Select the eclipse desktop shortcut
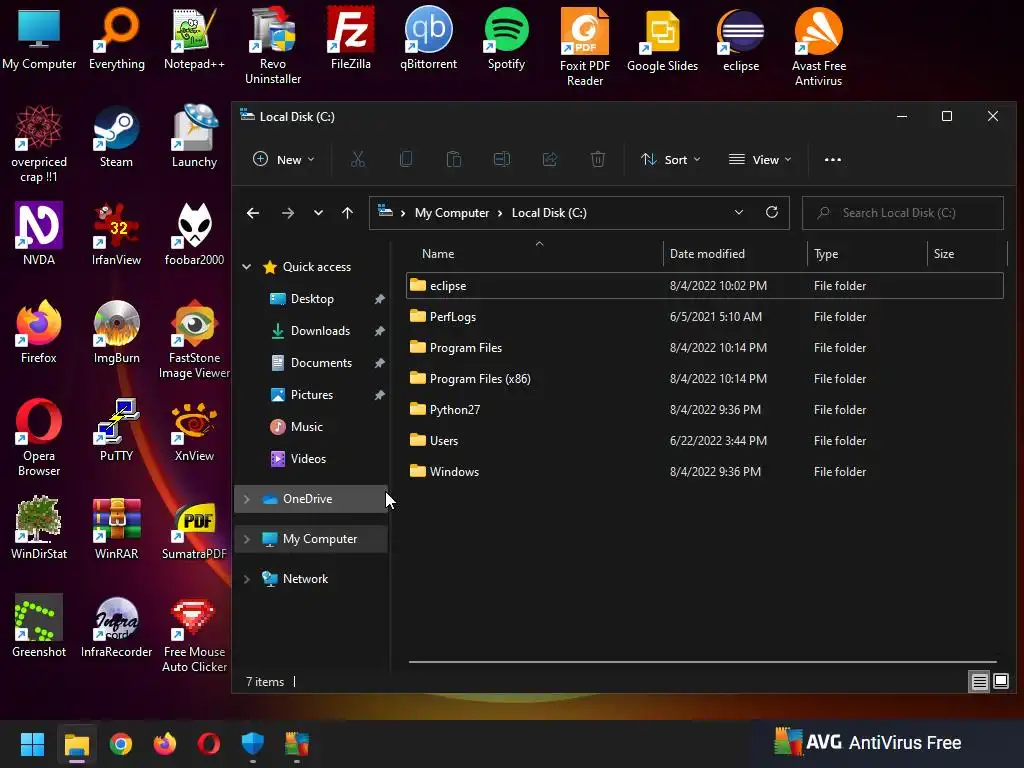Image resolution: width=1024 pixels, height=768 pixels. point(741,40)
